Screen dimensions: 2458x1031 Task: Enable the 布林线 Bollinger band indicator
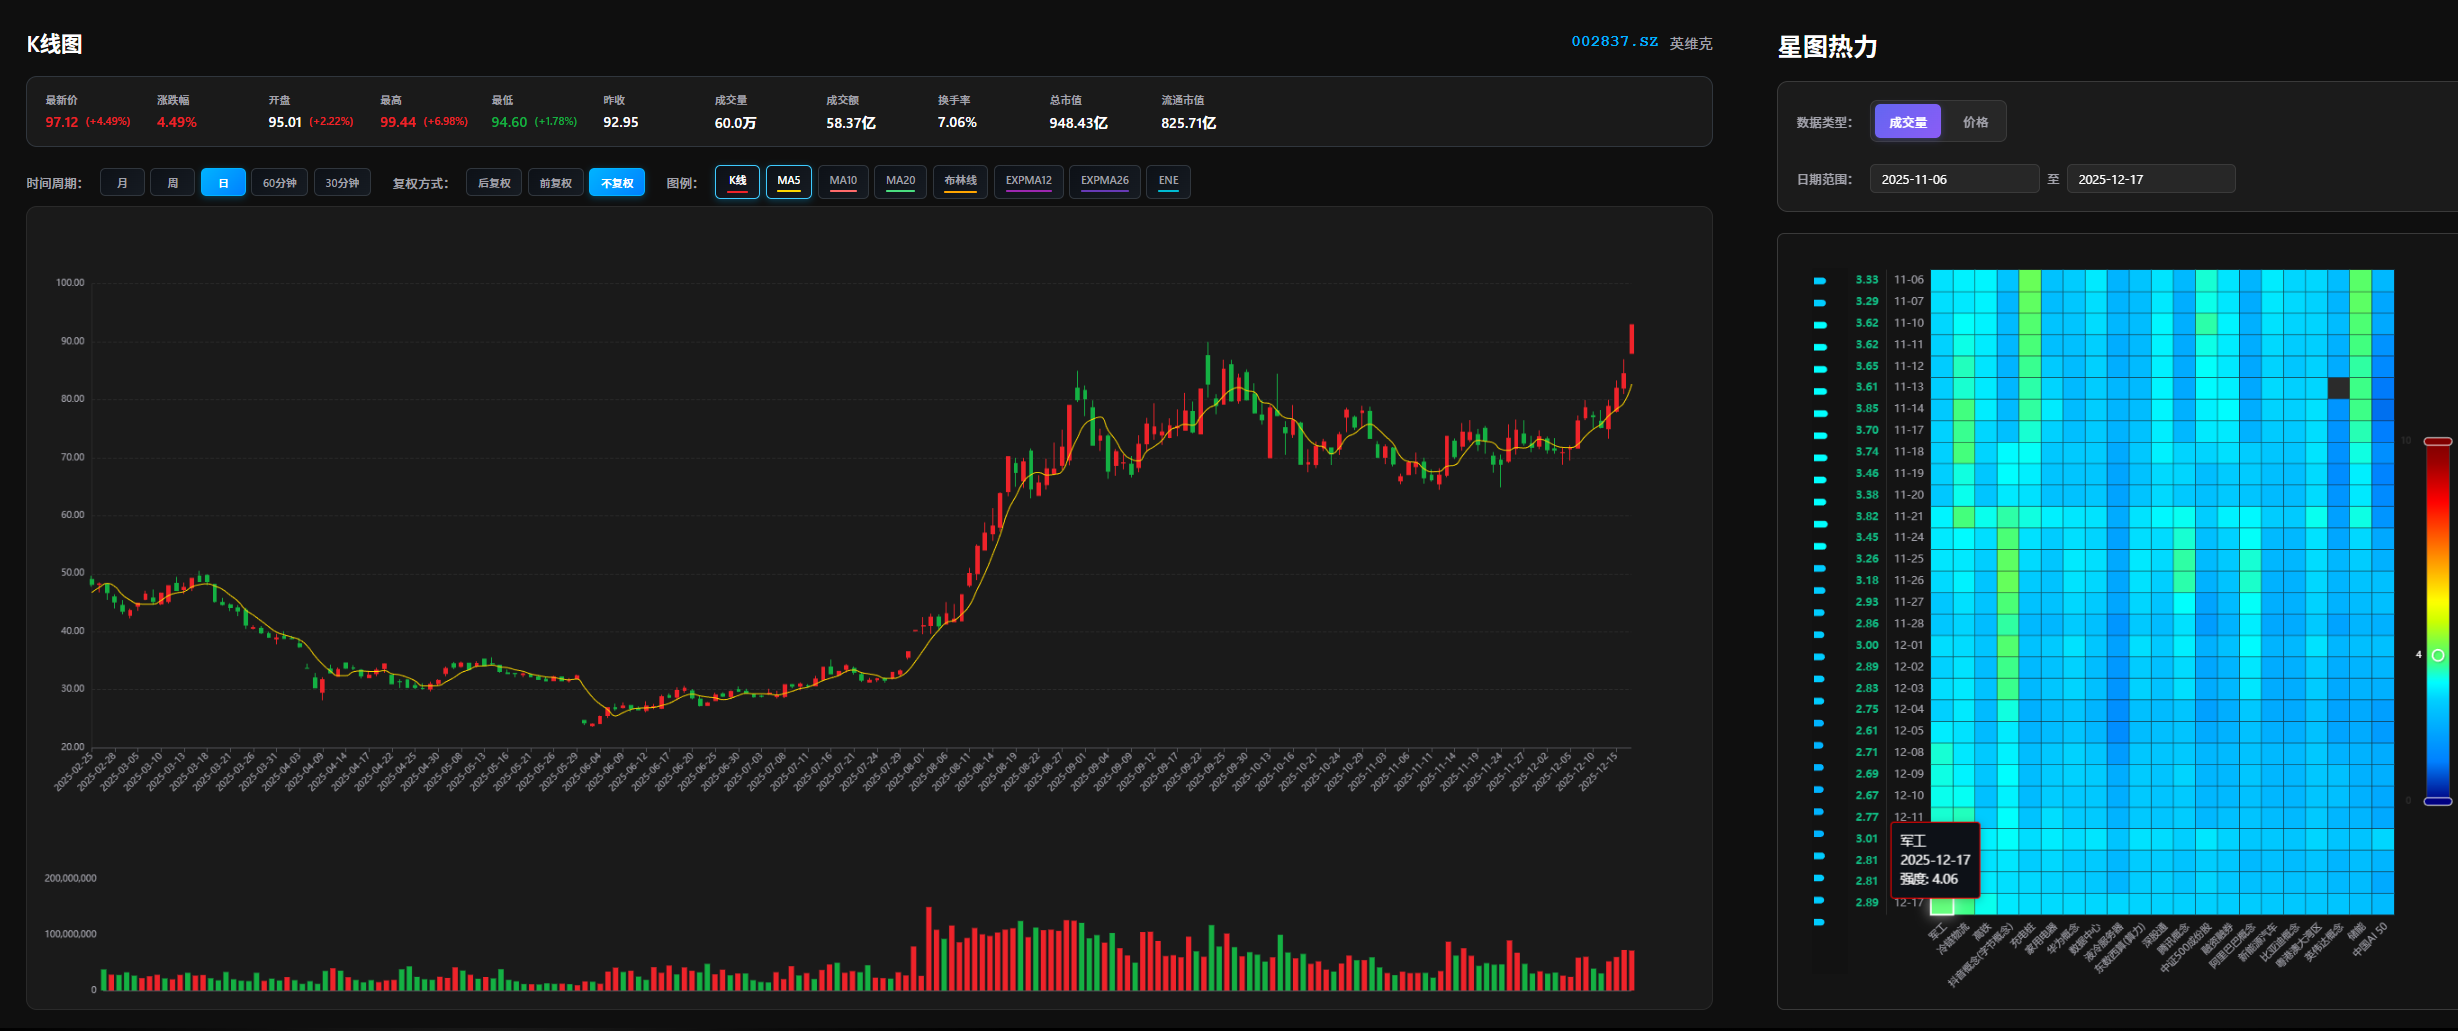point(960,181)
